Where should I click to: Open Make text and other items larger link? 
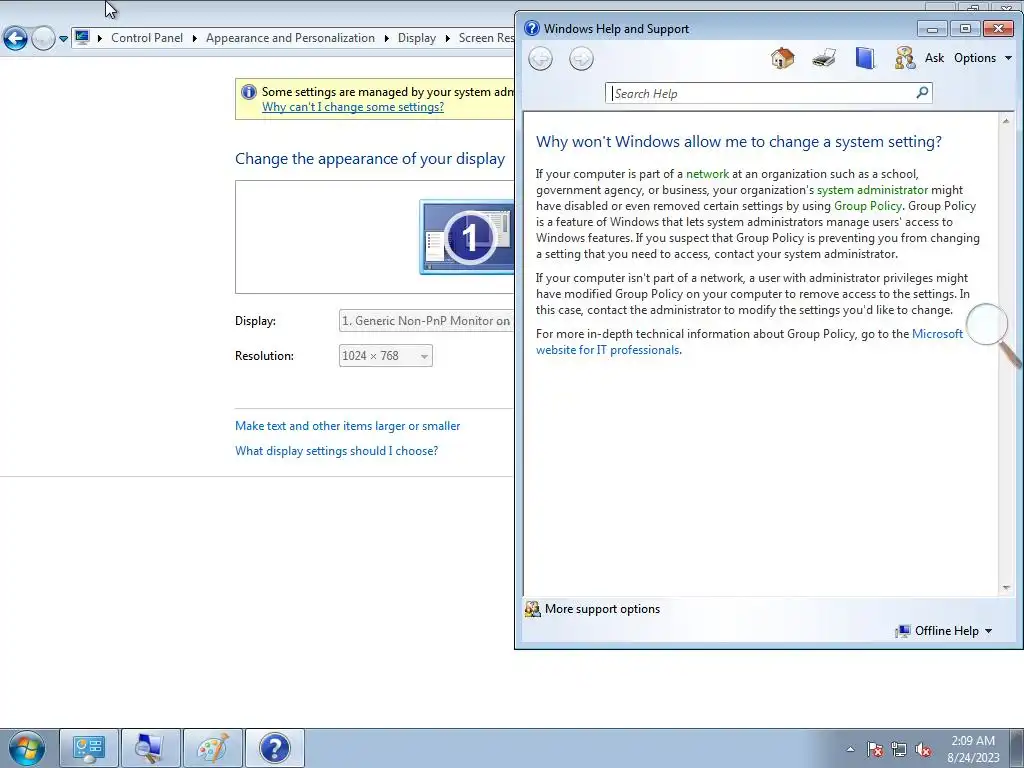coord(347,426)
